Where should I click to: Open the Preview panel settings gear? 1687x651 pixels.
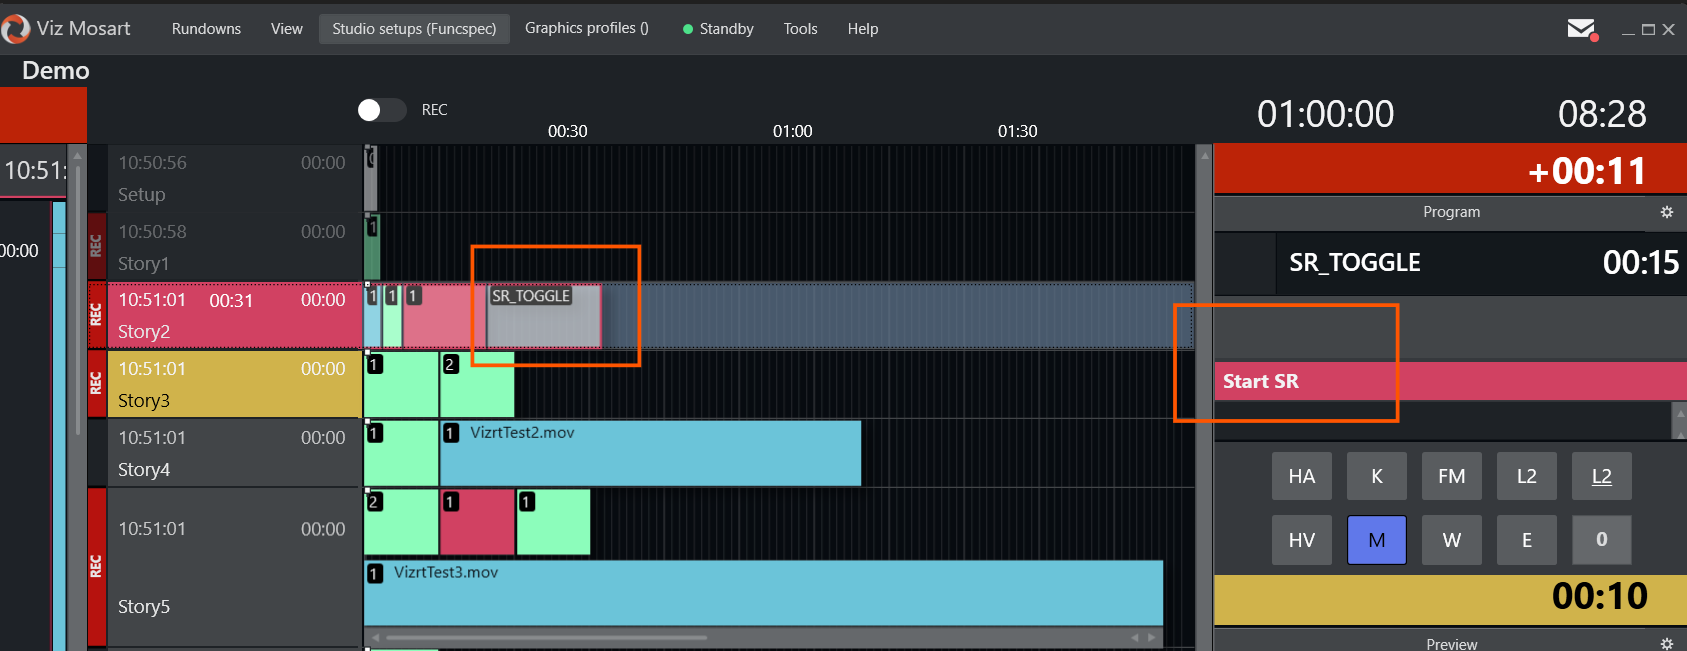point(1666,644)
